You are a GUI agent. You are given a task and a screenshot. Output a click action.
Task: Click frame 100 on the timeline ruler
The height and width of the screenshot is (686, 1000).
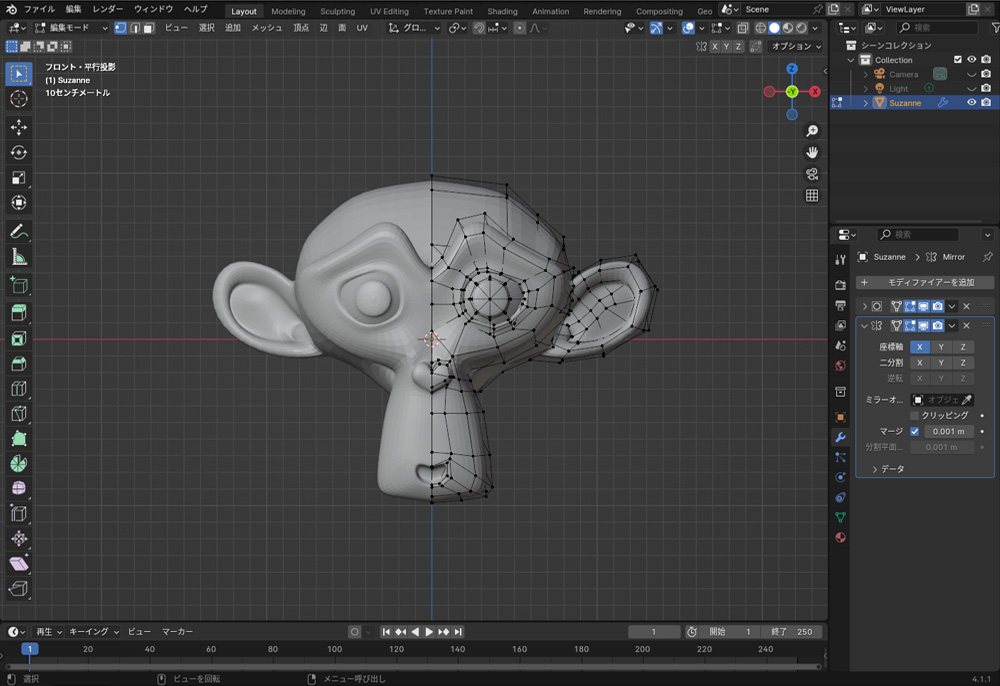[x=334, y=650]
